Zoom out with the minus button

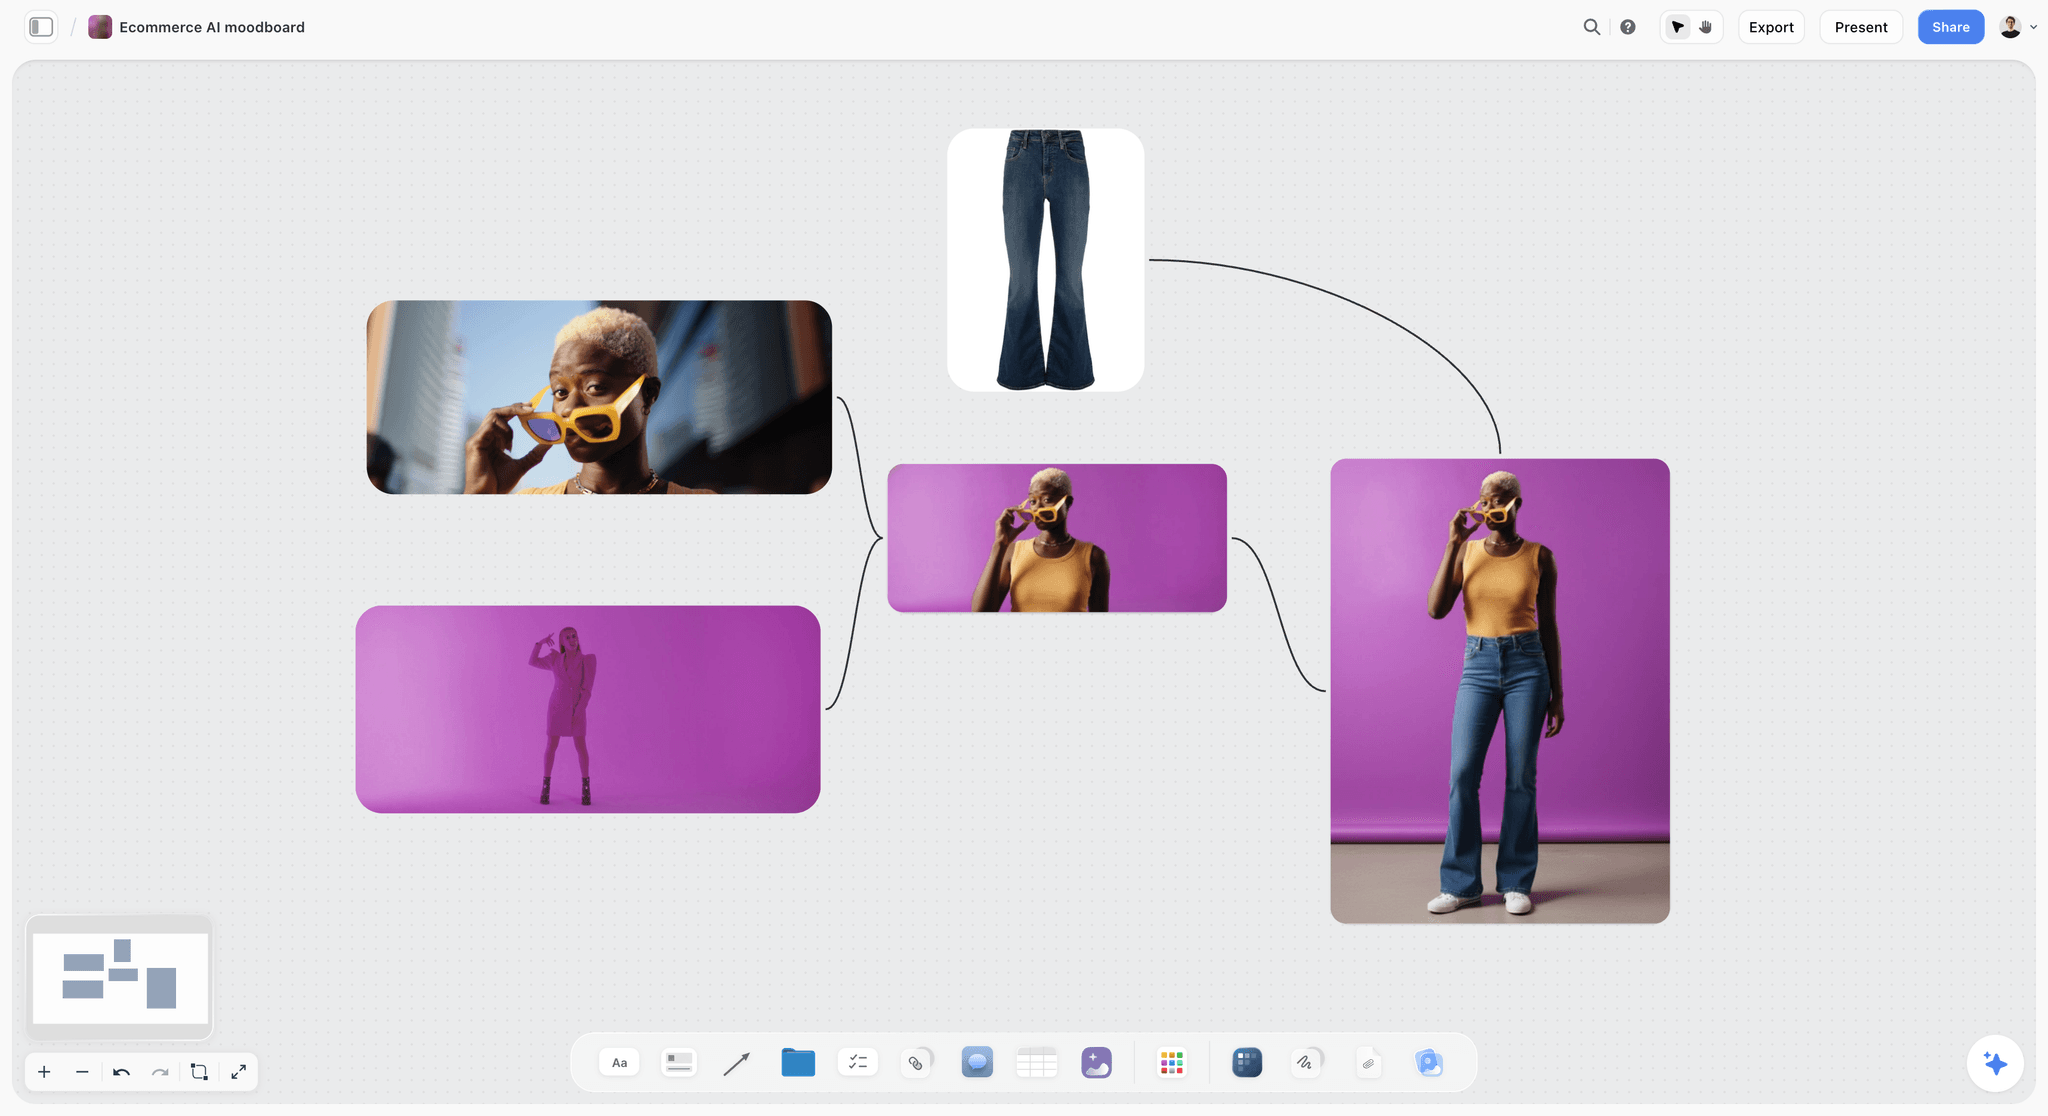pos(82,1072)
